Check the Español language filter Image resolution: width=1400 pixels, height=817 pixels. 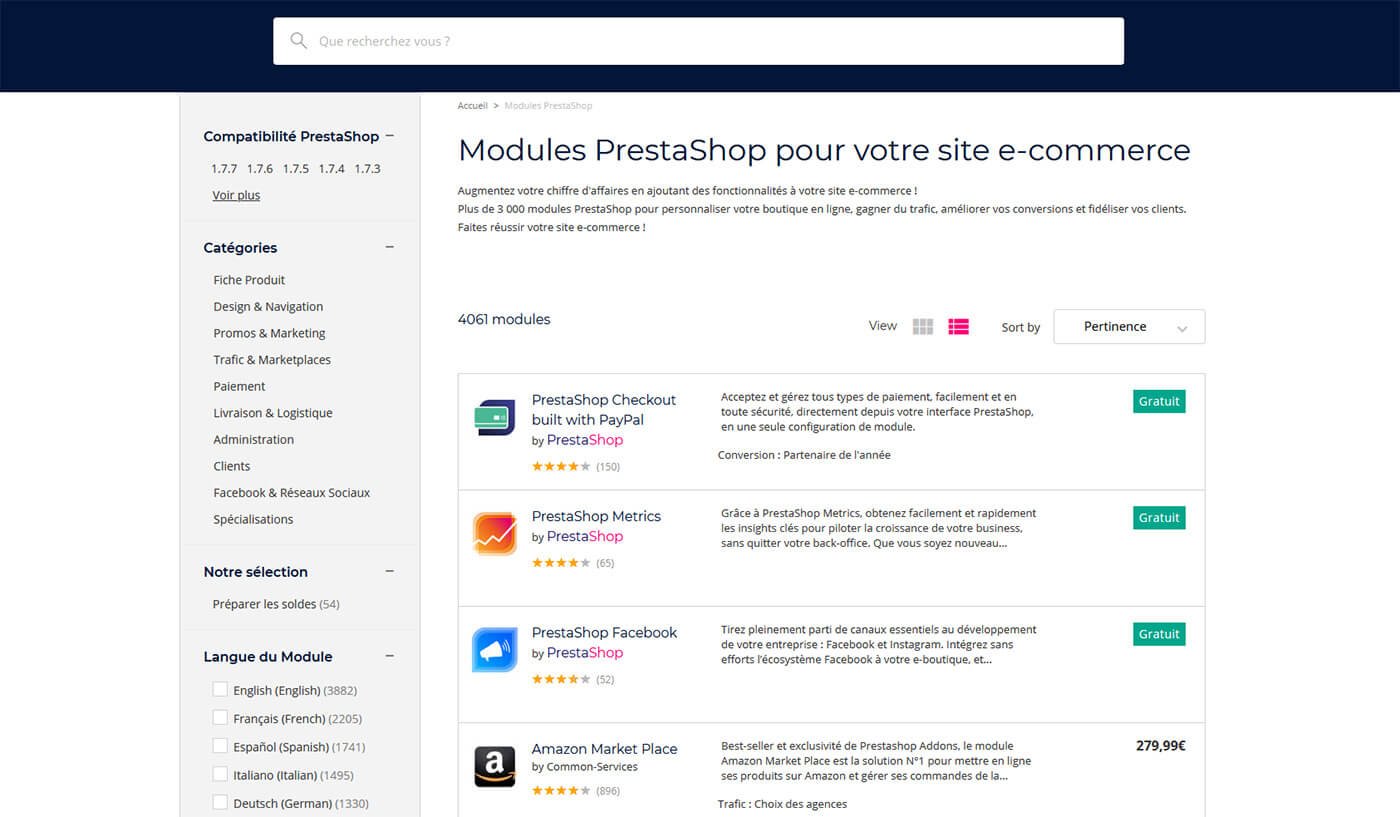tap(220, 745)
